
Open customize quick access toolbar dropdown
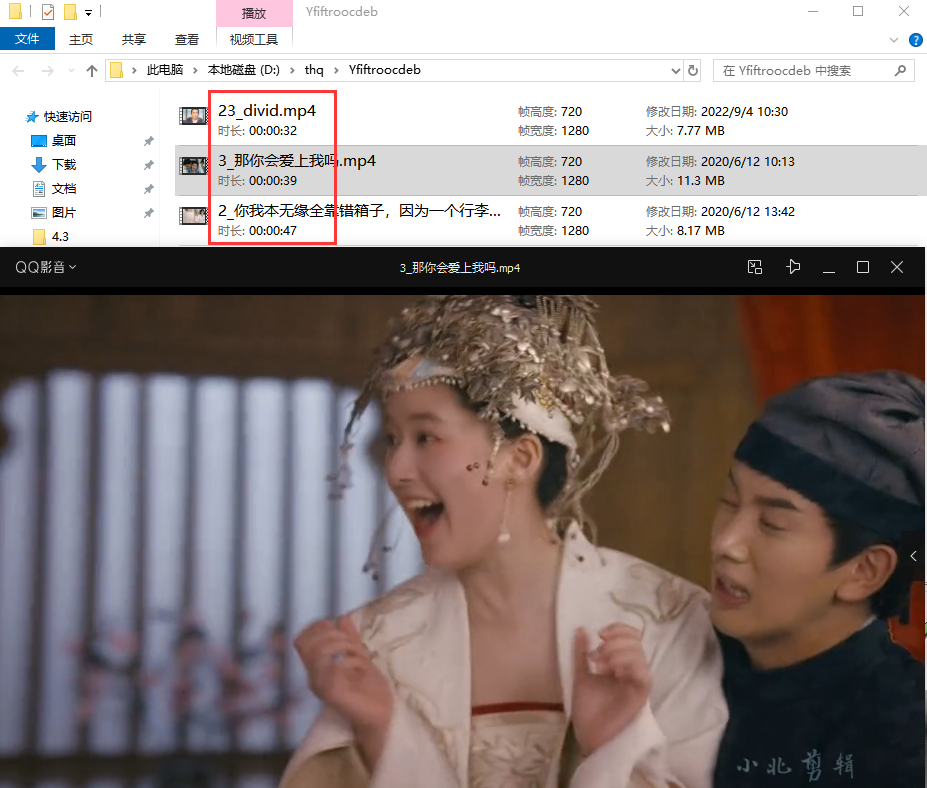pos(89,12)
